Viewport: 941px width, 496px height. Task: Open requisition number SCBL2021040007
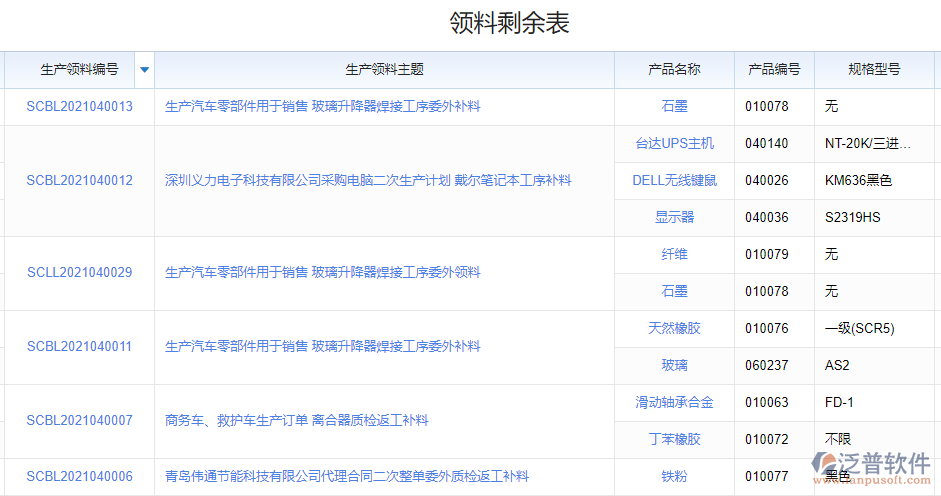(79, 421)
